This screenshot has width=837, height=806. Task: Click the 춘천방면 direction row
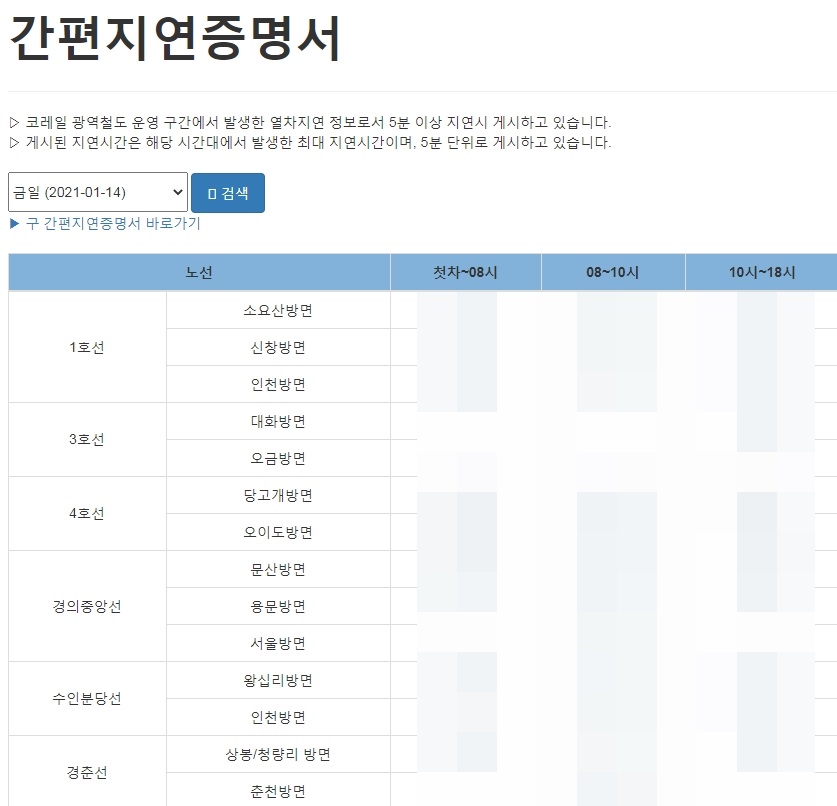pyautogui.click(x=278, y=791)
